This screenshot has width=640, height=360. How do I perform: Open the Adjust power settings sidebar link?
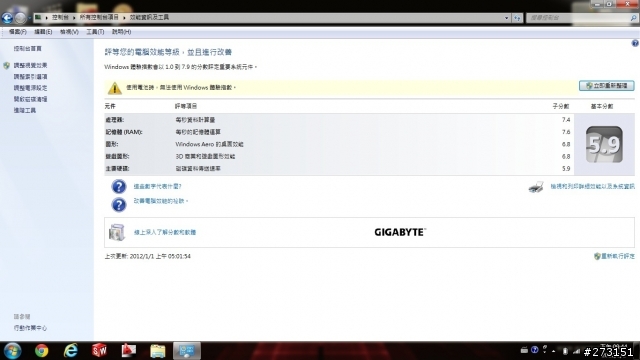[30, 88]
